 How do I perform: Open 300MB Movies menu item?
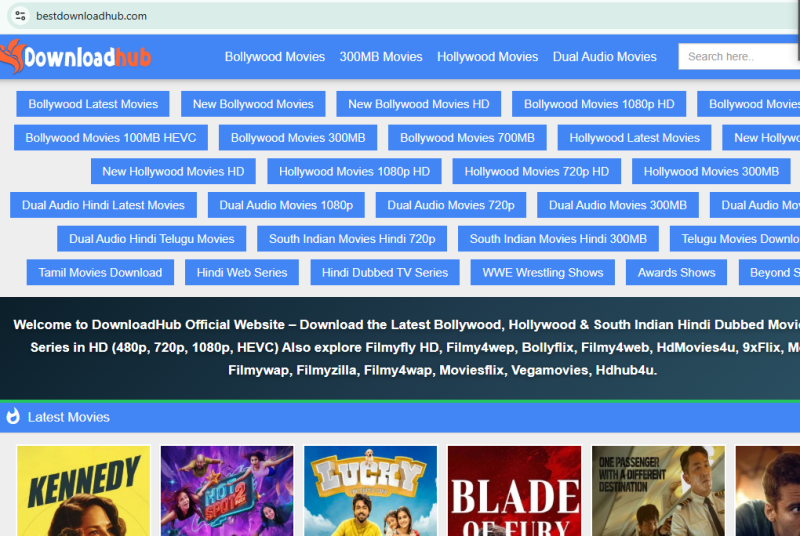[x=381, y=57]
